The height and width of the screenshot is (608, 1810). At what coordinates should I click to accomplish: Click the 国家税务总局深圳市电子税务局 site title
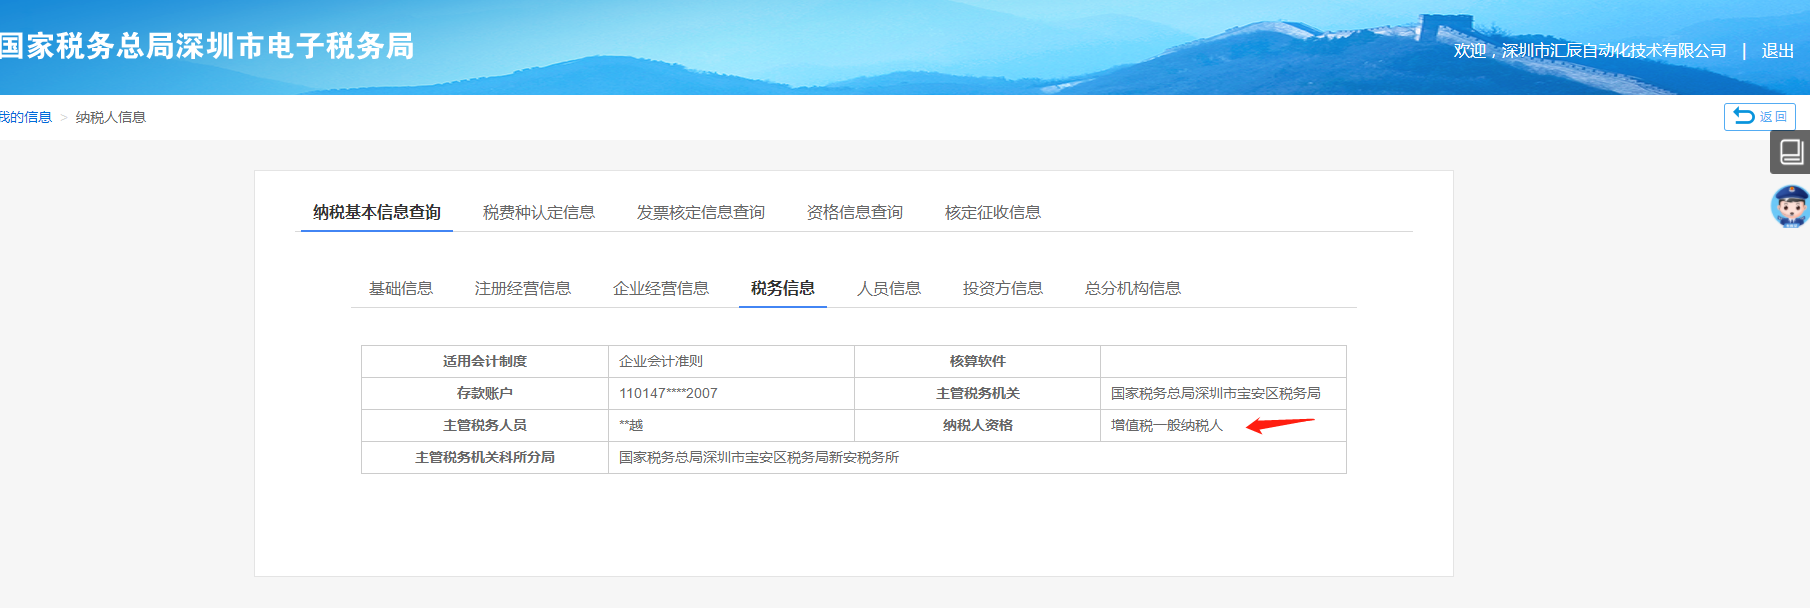tap(207, 46)
